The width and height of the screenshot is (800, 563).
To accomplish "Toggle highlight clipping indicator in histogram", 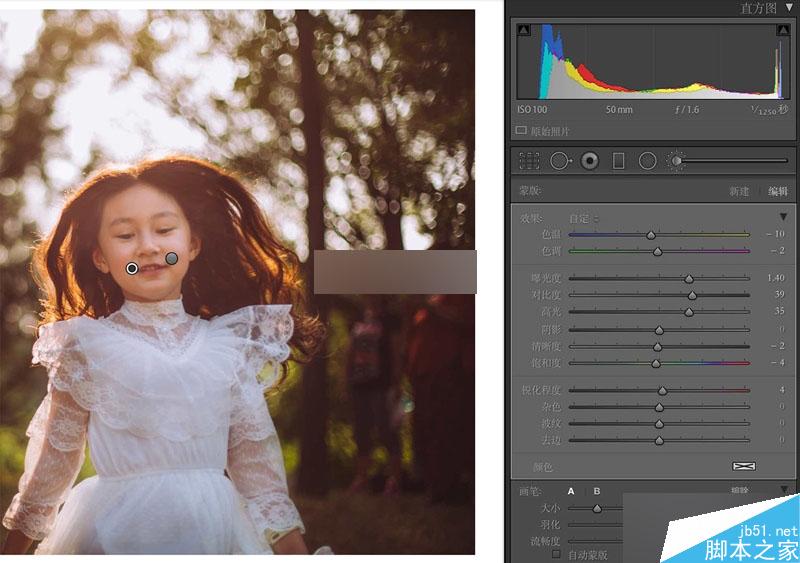I will point(783,30).
